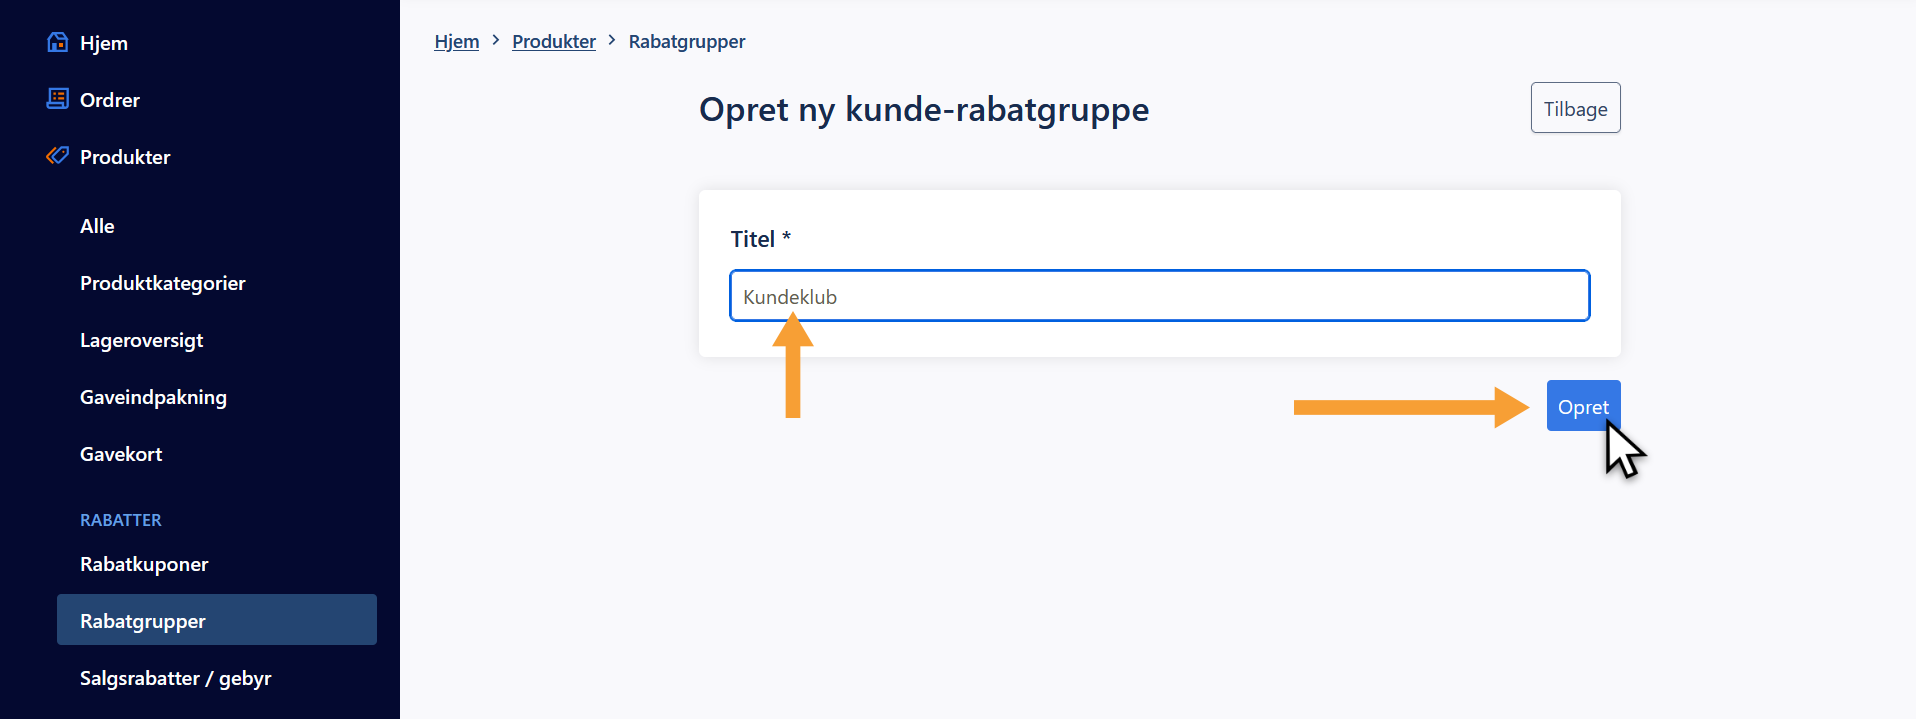Click the Produkter breadcrumb link
This screenshot has width=1916, height=719.
point(554,41)
